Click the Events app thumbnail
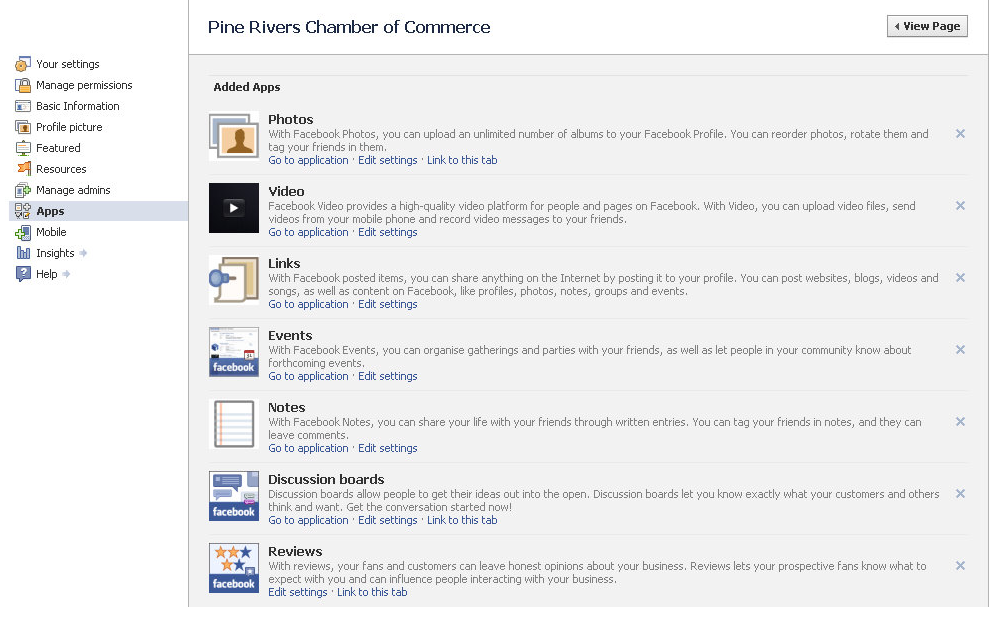Viewport: 990px width, 641px height. coord(233,352)
